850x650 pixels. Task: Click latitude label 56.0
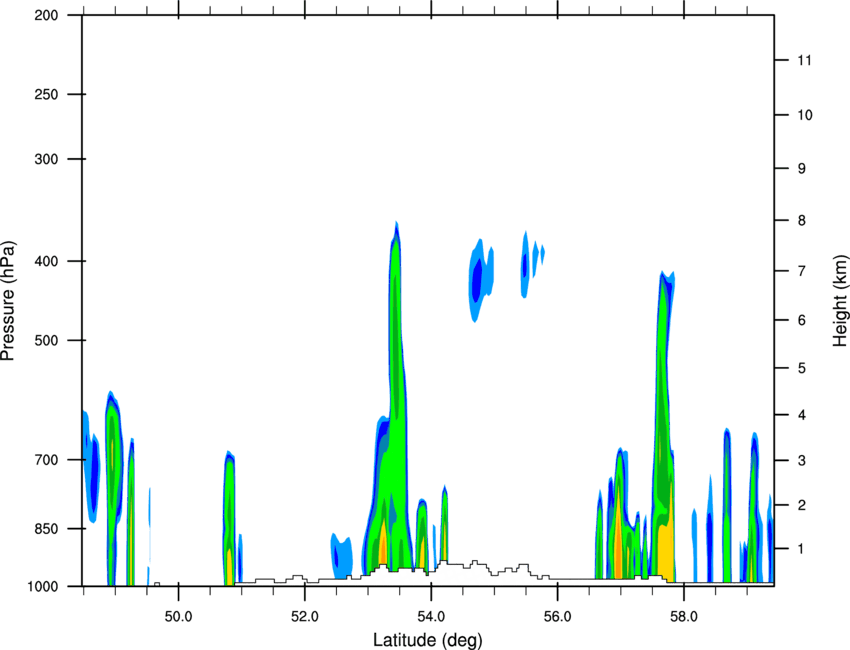tap(557, 617)
